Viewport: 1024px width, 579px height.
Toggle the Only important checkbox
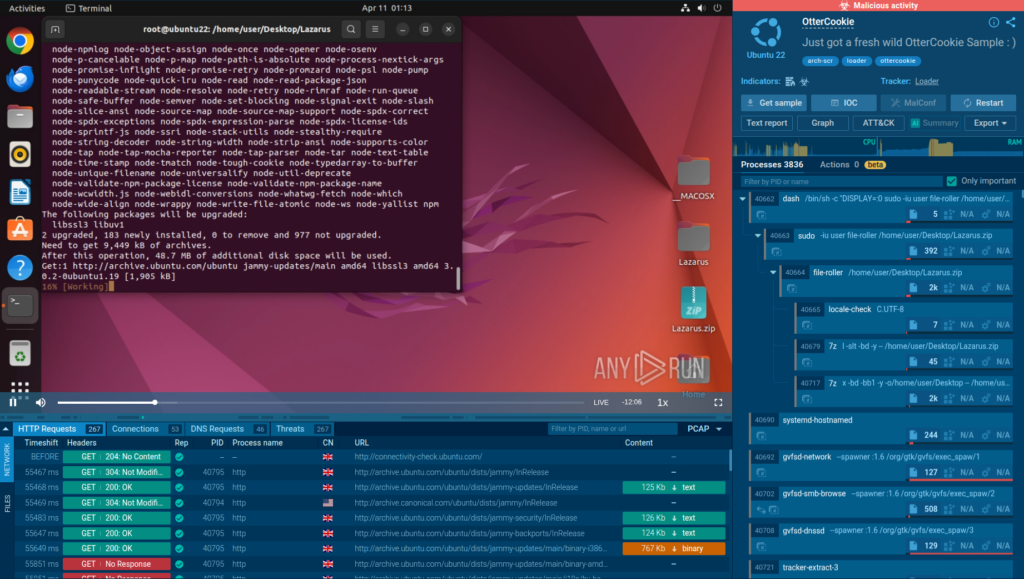coord(951,181)
